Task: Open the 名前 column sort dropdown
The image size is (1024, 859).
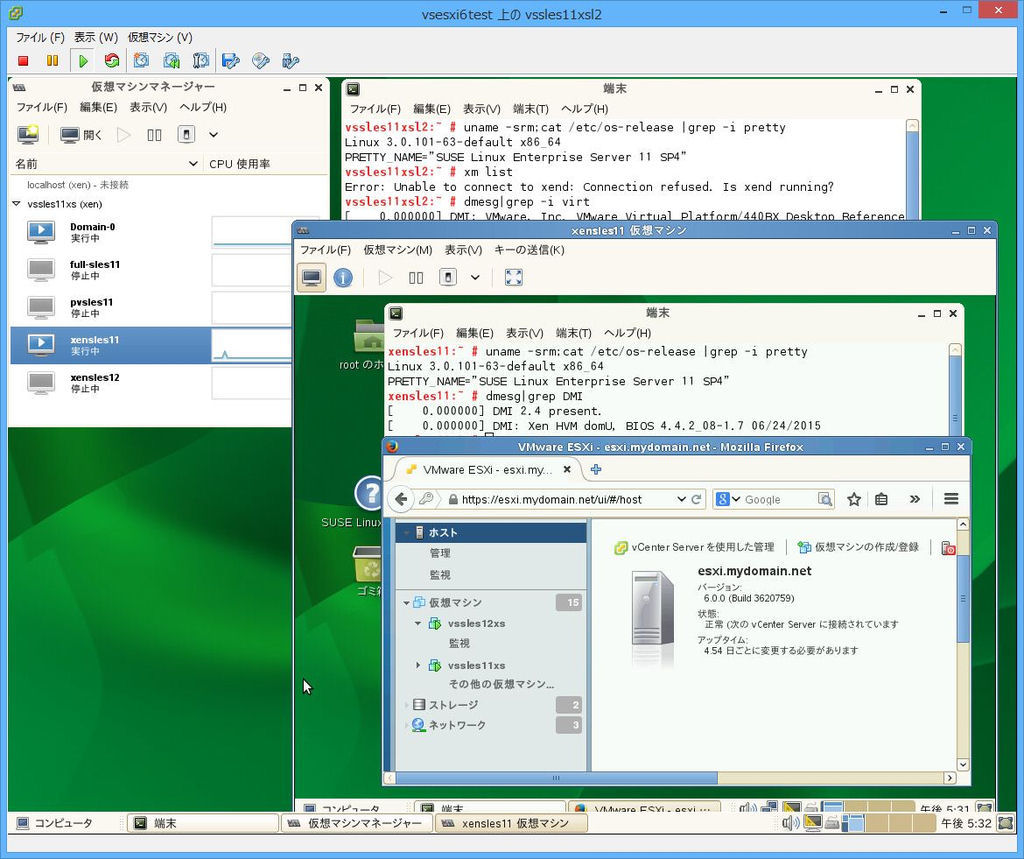Action: tap(193, 164)
